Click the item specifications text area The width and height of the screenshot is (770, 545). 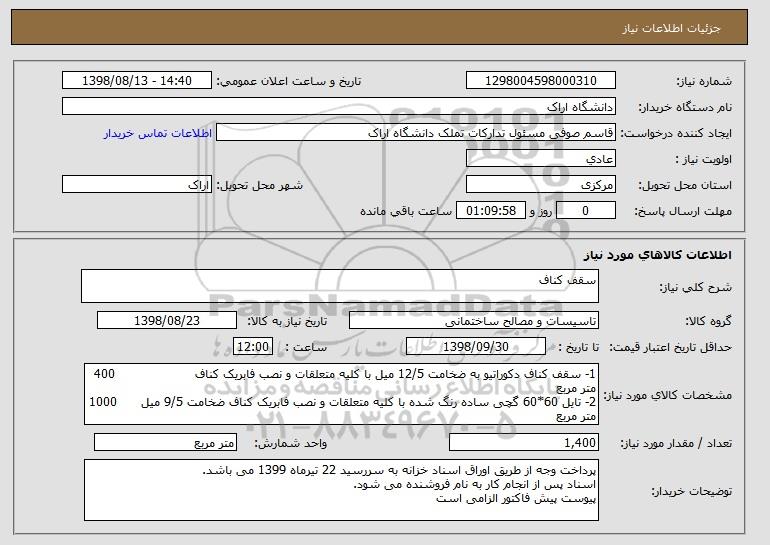[x=341, y=394]
